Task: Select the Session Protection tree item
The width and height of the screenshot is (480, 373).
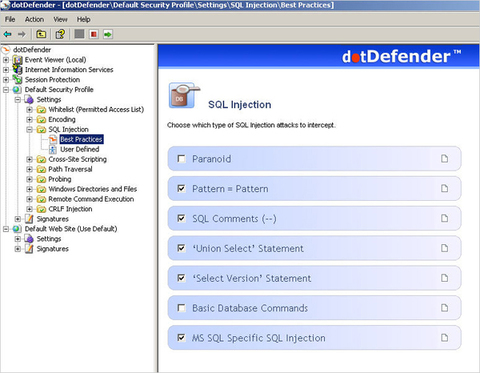Action: click(x=52, y=80)
